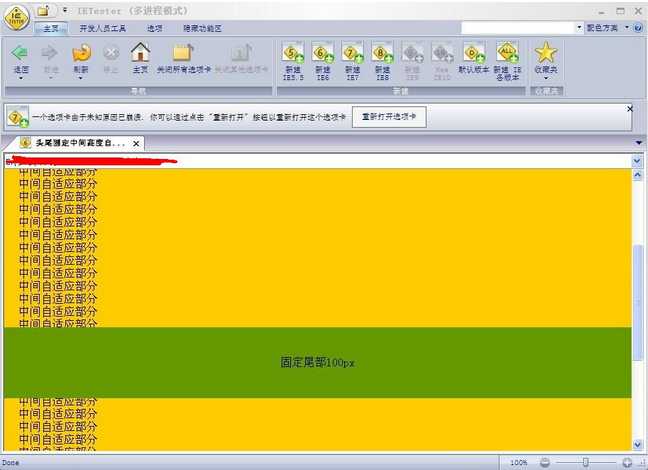Viewport: 648px width, 470px height.
Task: Expand the refresh button dropdown arrow
Action: pyautogui.click(x=81, y=78)
